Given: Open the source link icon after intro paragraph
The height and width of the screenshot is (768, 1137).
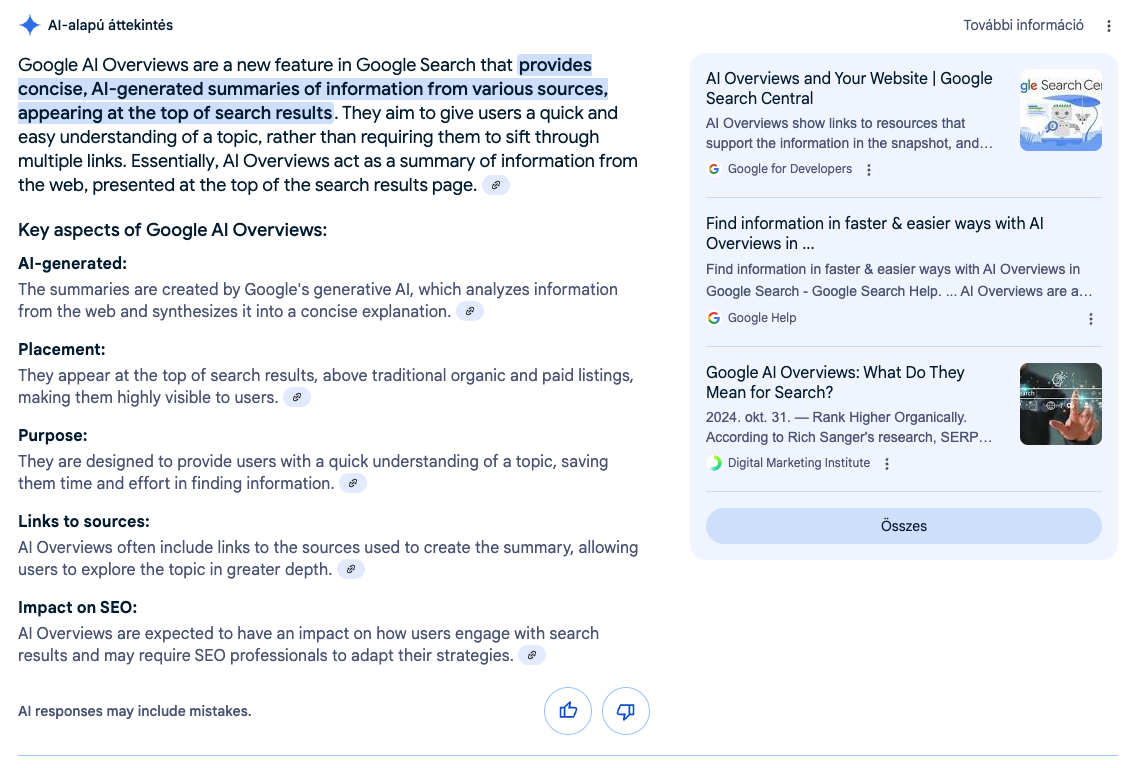Looking at the screenshot, I should pos(496,186).
